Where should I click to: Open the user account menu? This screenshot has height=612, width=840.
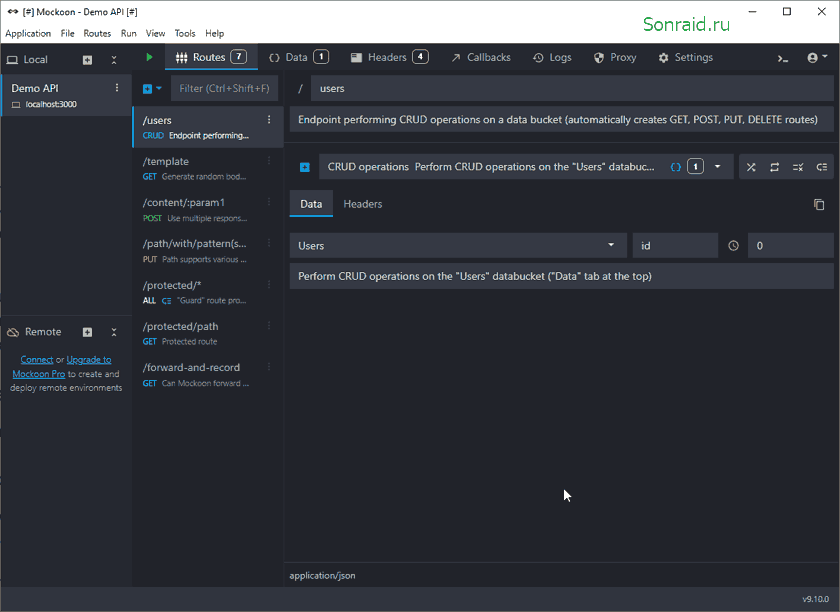(x=817, y=57)
